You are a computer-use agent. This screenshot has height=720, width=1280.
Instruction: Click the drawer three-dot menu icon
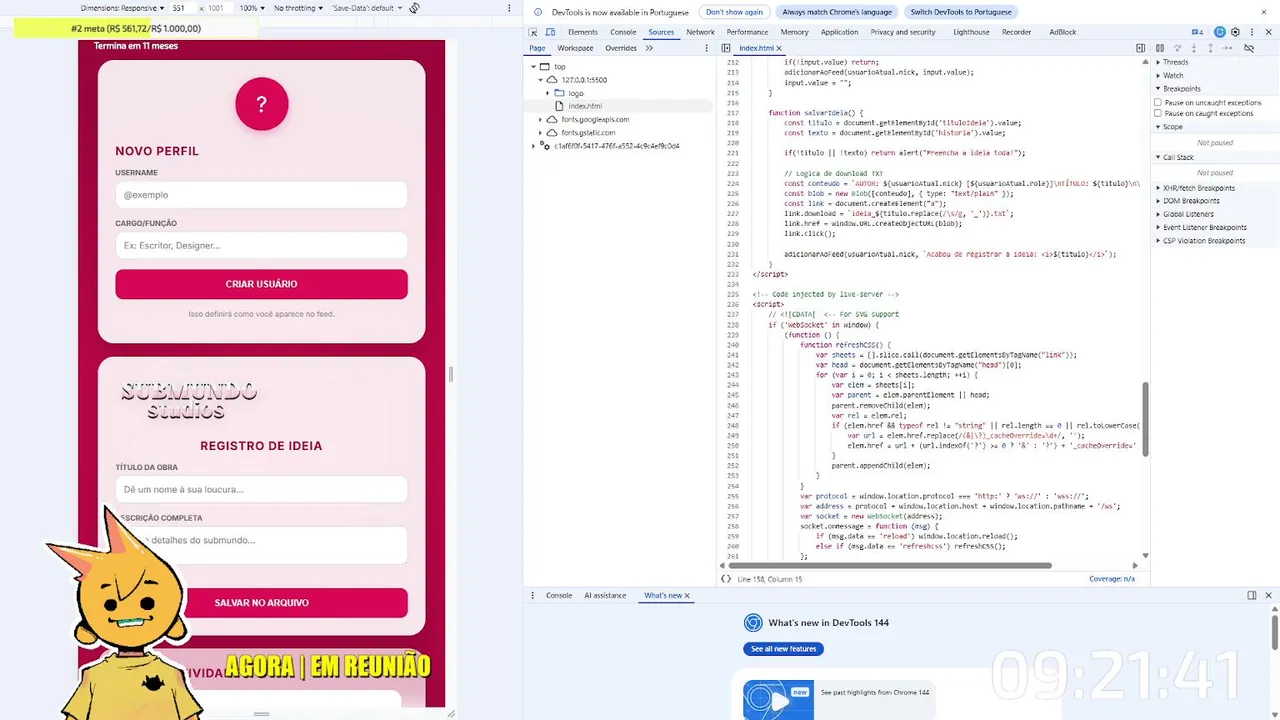(x=535, y=596)
